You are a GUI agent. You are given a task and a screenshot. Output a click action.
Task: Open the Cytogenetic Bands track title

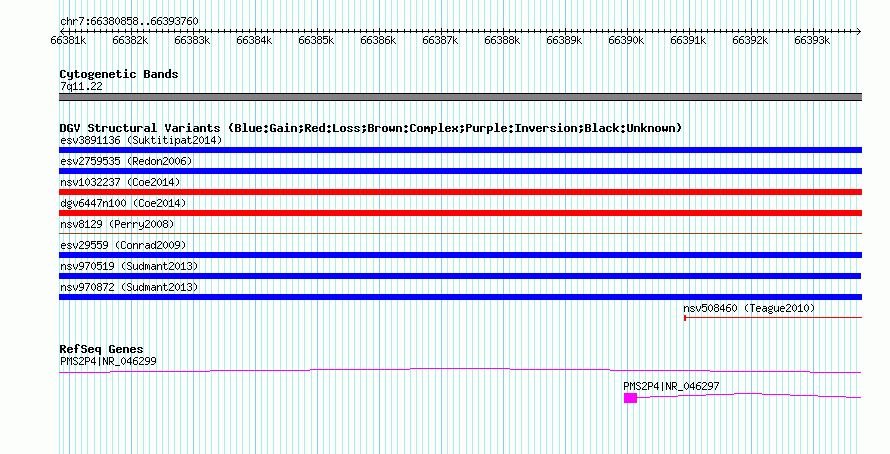coord(119,74)
